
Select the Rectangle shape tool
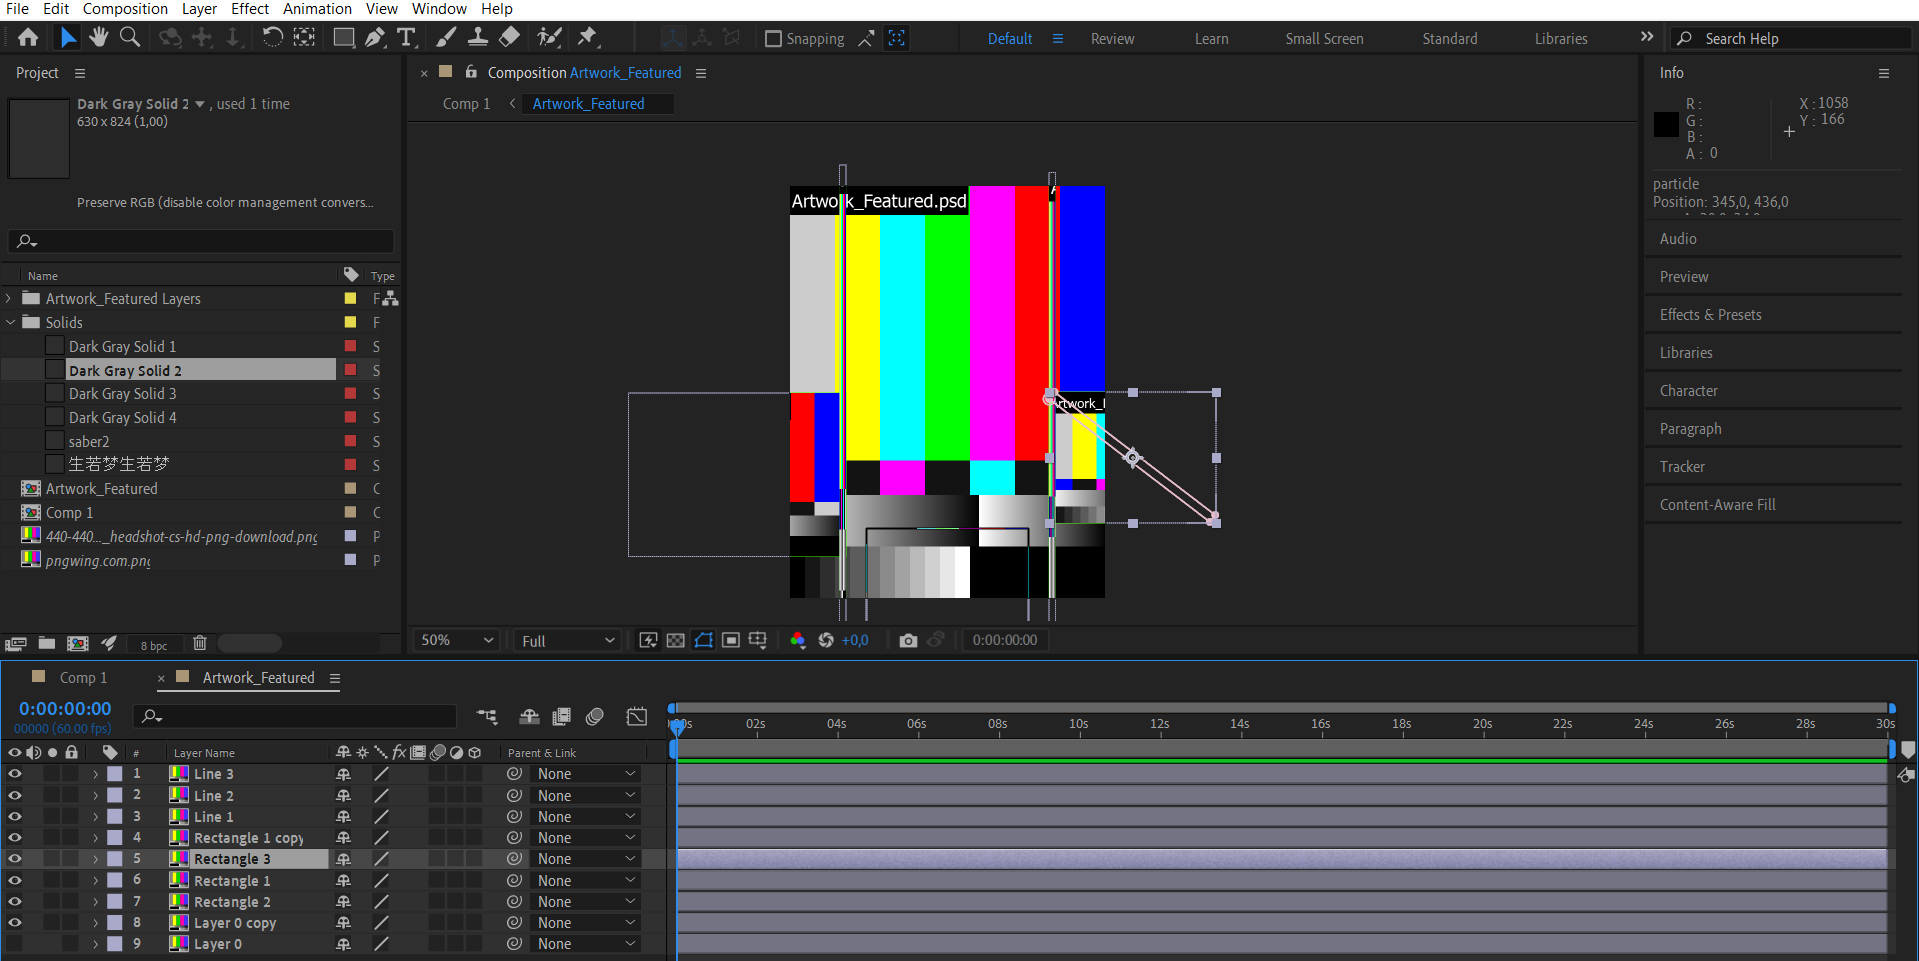[343, 38]
